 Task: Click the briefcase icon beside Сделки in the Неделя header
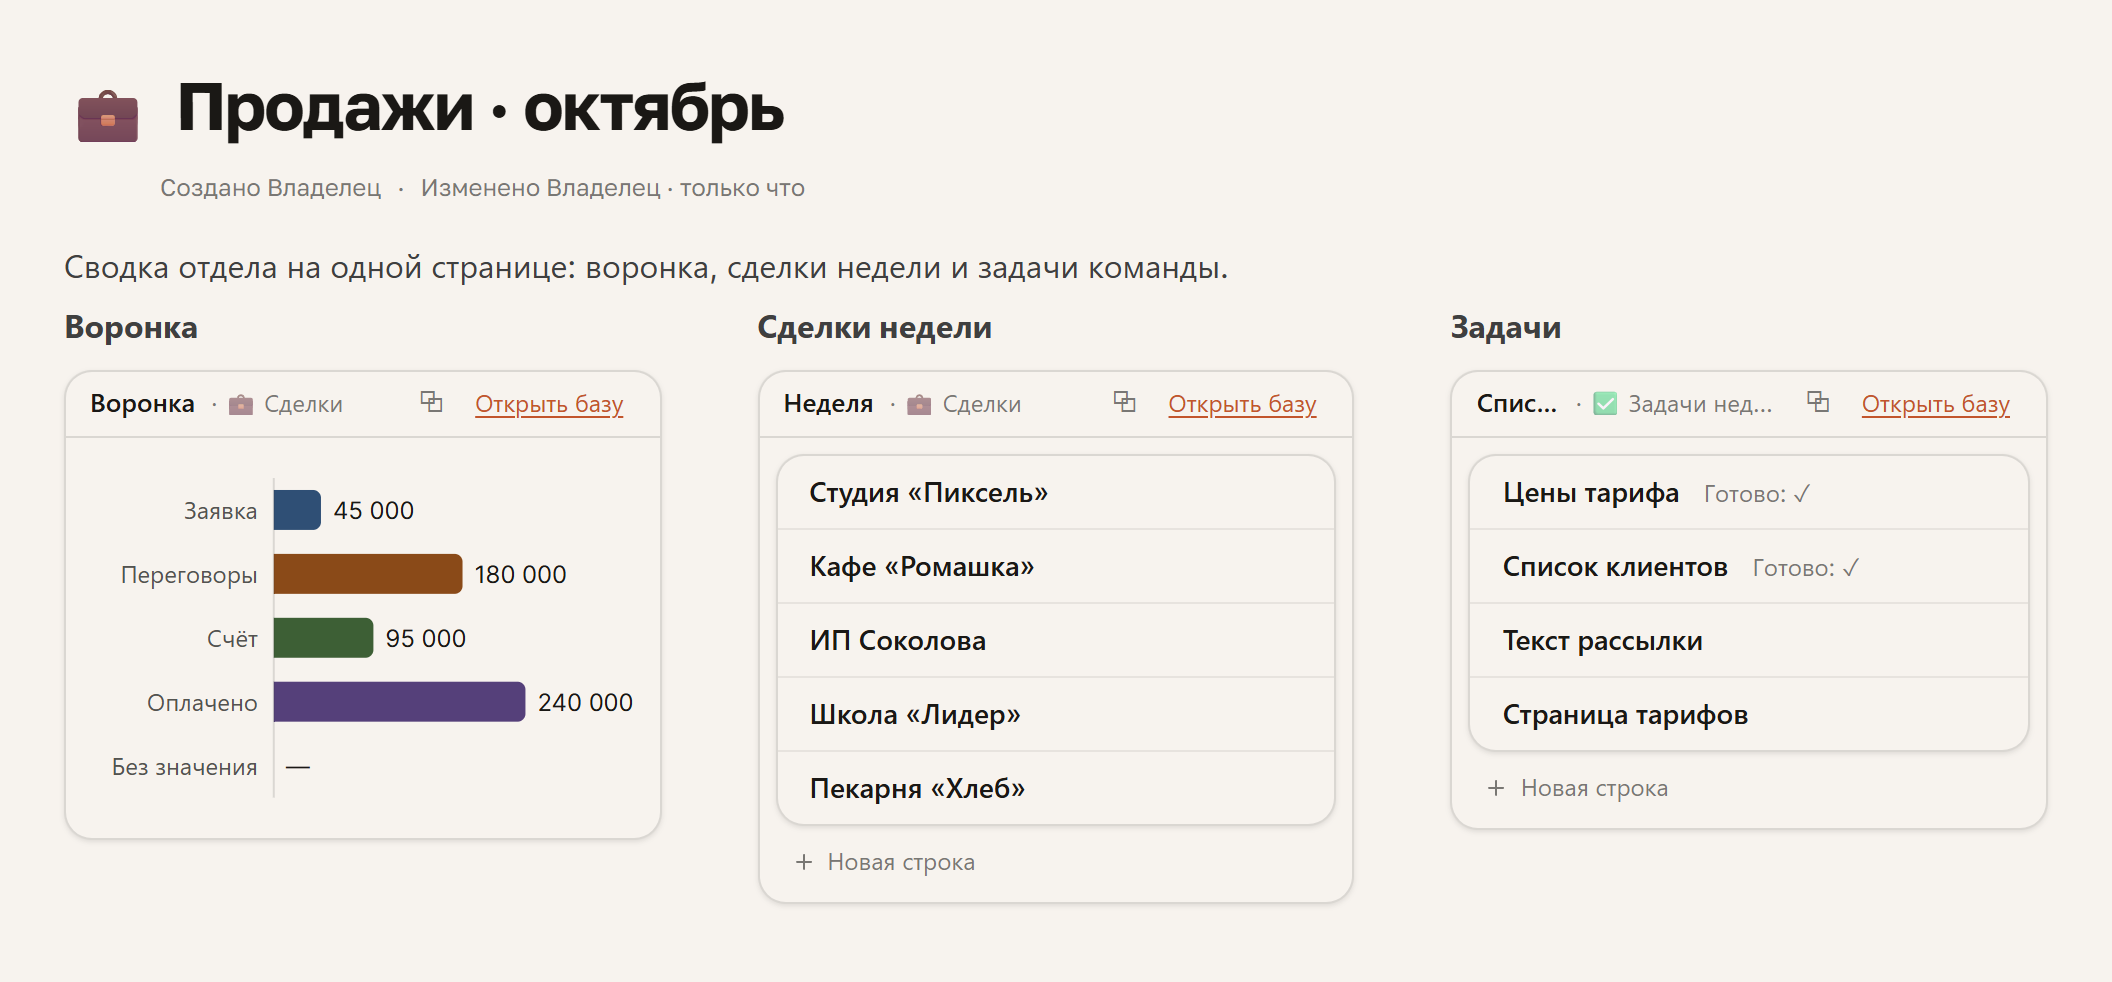(x=919, y=404)
